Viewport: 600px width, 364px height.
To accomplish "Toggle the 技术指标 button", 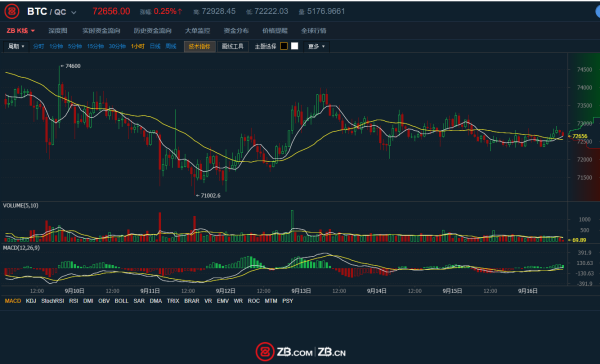I will pyautogui.click(x=200, y=46).
